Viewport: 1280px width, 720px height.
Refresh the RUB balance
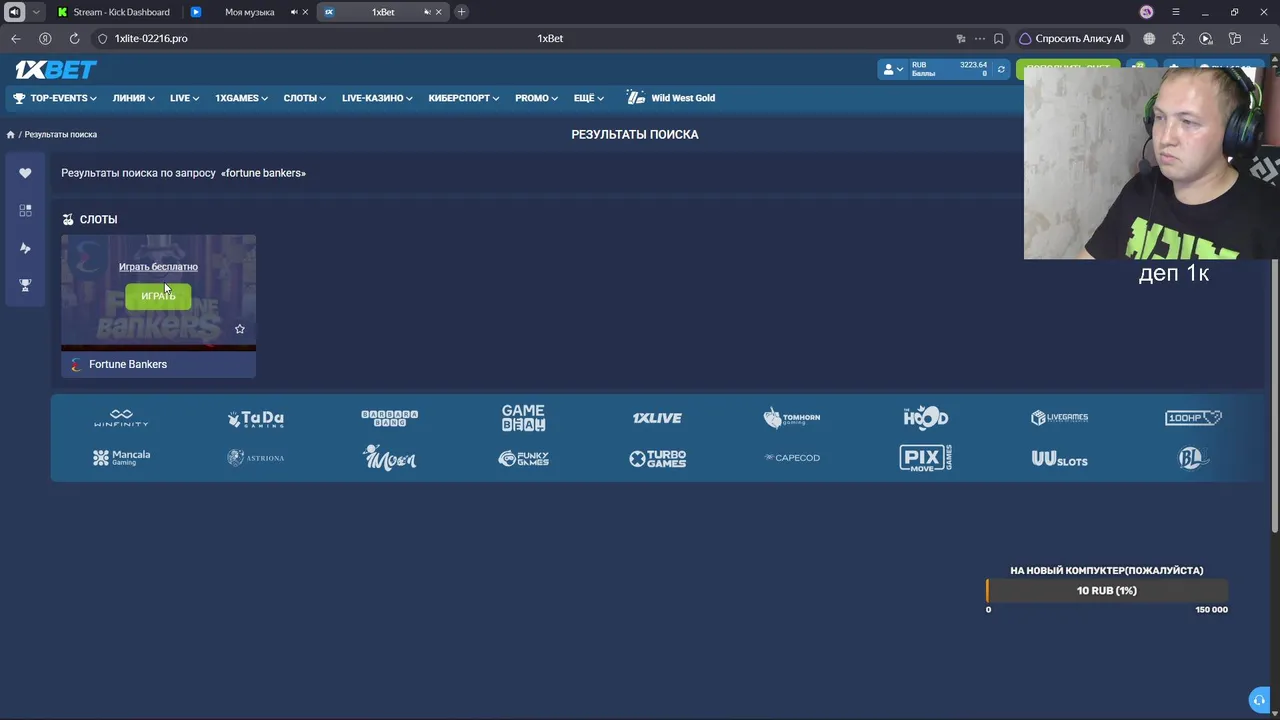tap(1001, 69)
